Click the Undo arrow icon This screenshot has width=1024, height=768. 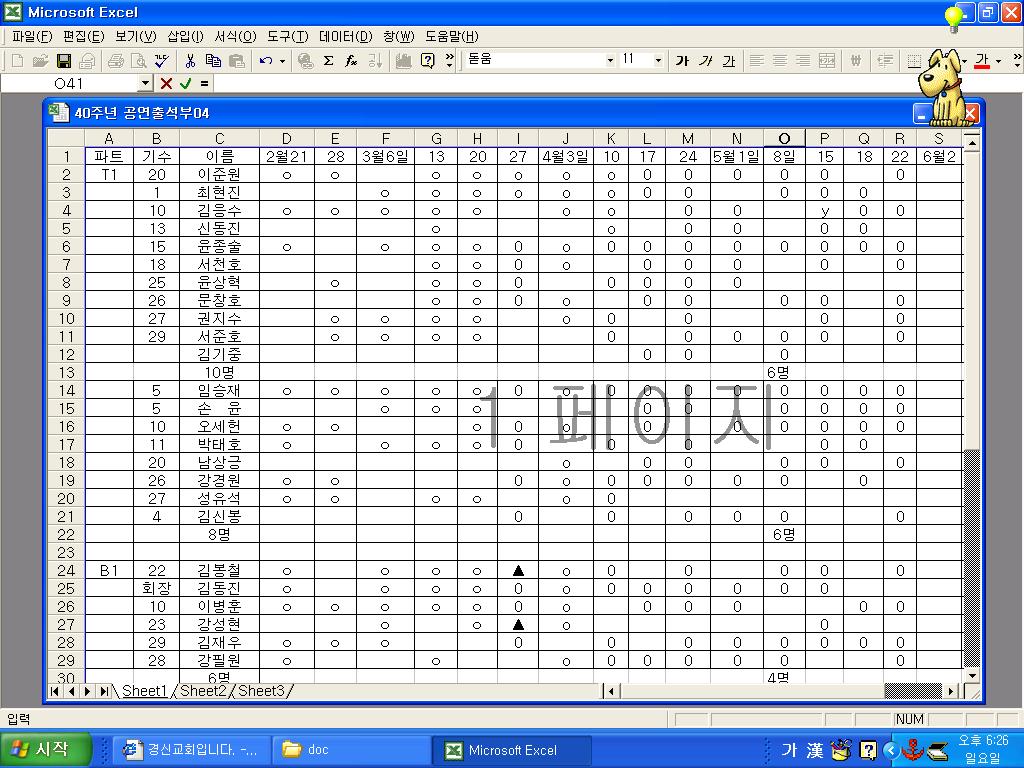(265, 61)
